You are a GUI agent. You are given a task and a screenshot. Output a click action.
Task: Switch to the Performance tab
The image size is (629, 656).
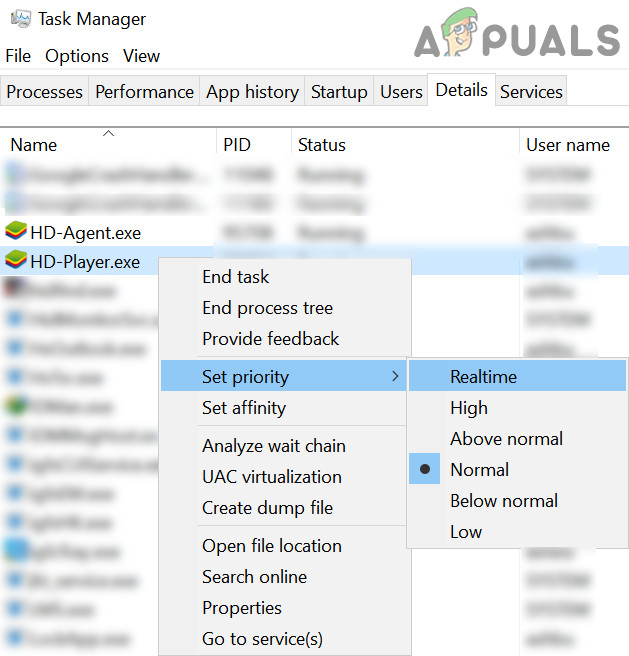144,91
